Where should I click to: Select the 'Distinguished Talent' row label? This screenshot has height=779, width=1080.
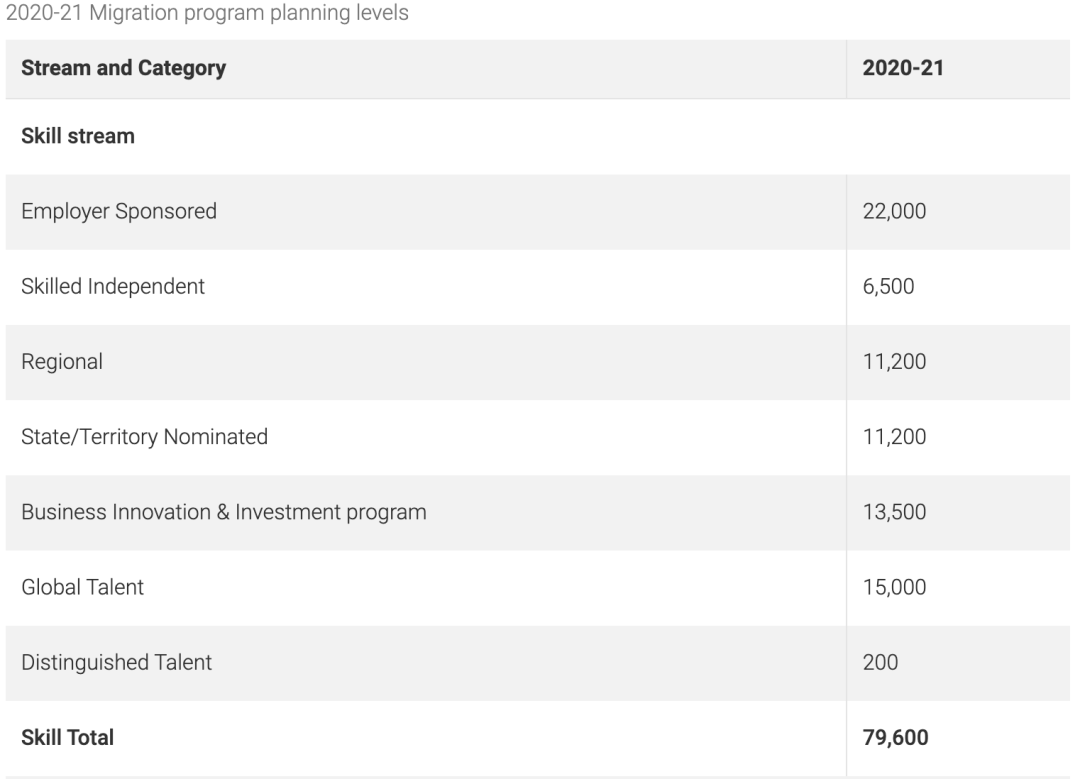[x=116, y=663]
